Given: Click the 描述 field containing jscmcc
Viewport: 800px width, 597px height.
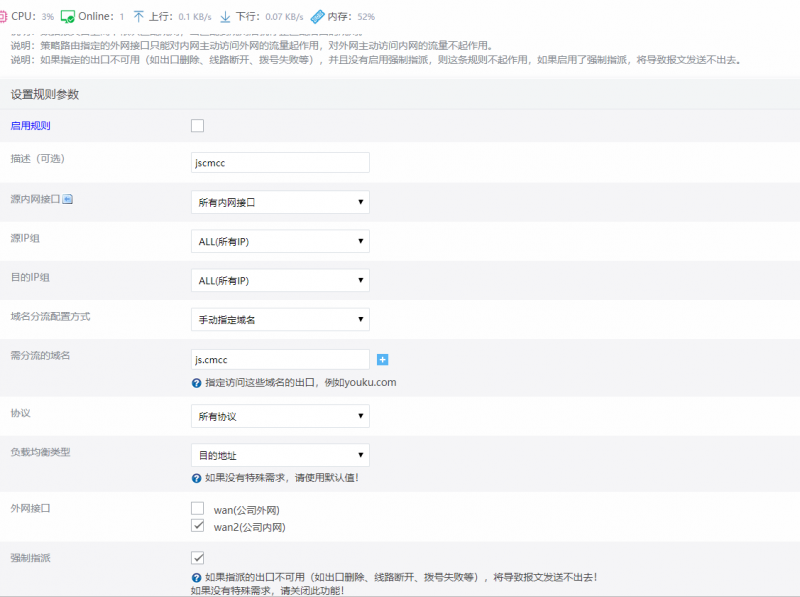Looking at the screenshot, I should coord(280,162).
